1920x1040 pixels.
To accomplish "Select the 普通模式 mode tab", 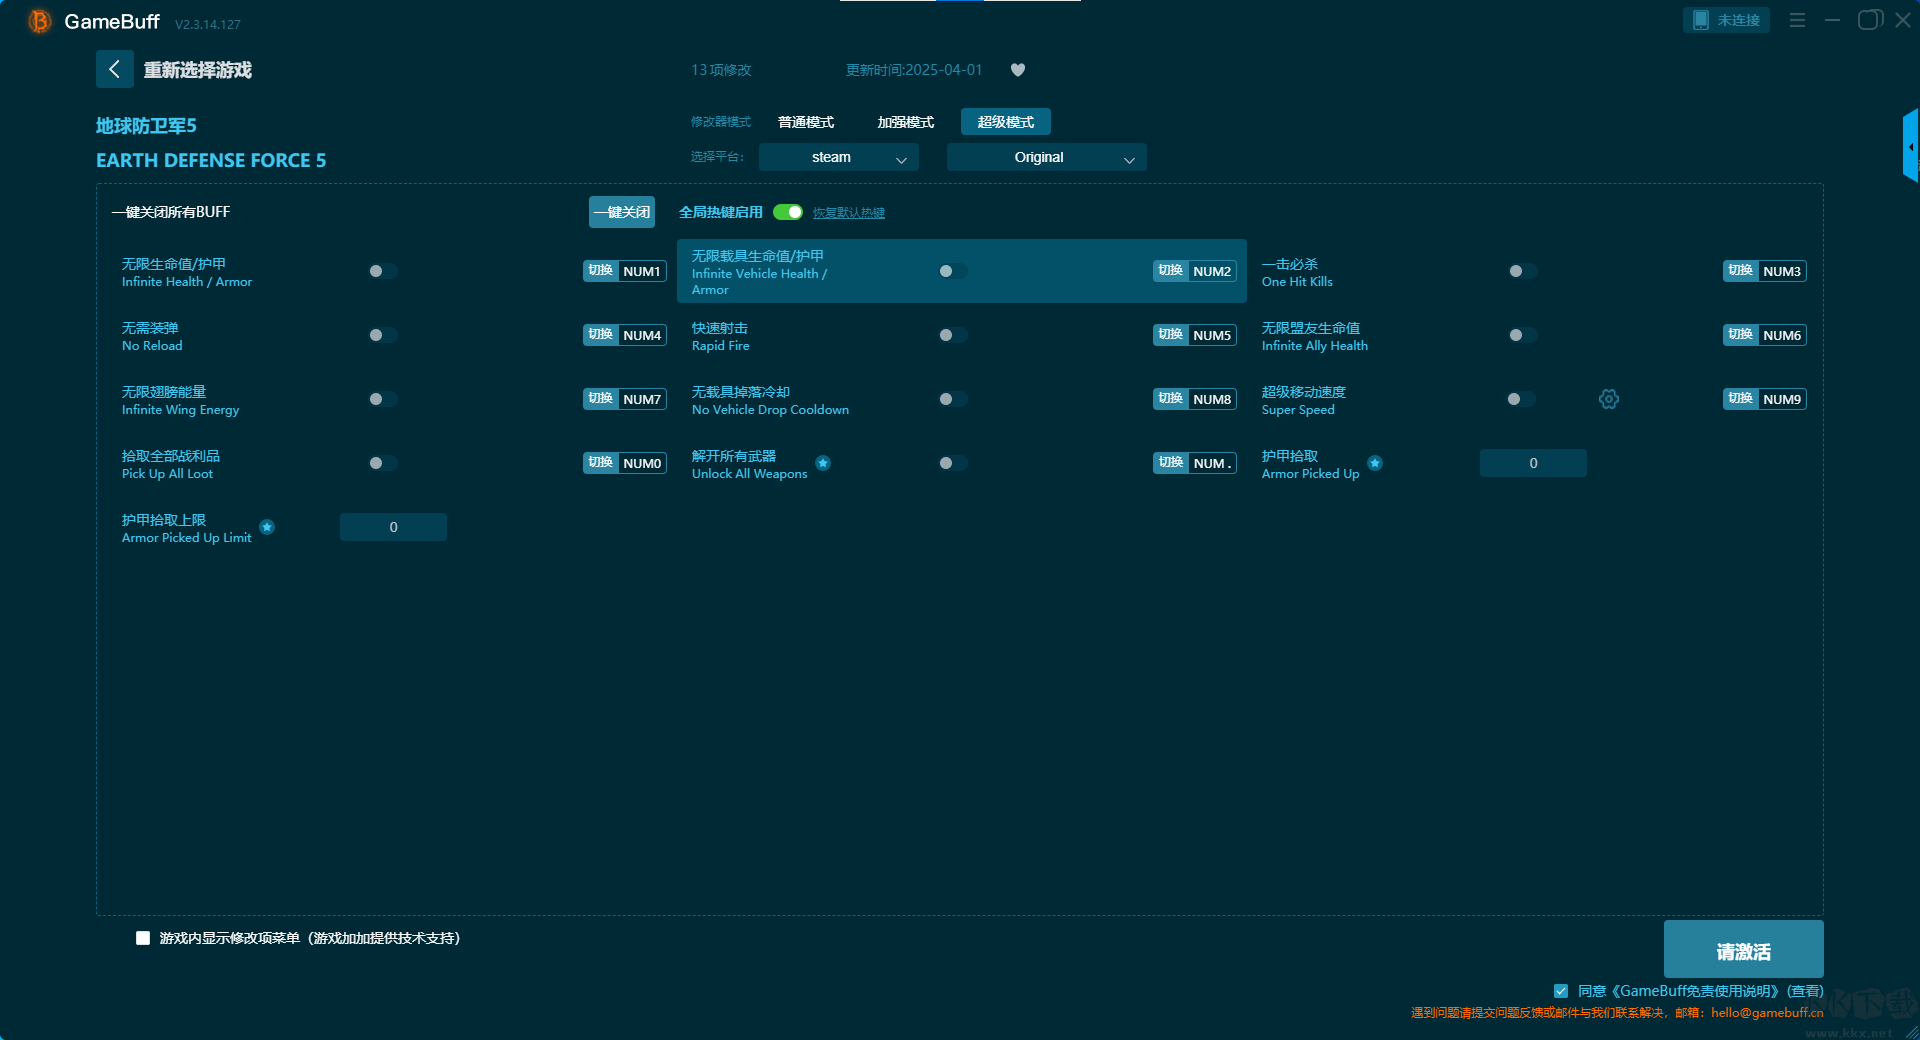I will pos(805,122).
